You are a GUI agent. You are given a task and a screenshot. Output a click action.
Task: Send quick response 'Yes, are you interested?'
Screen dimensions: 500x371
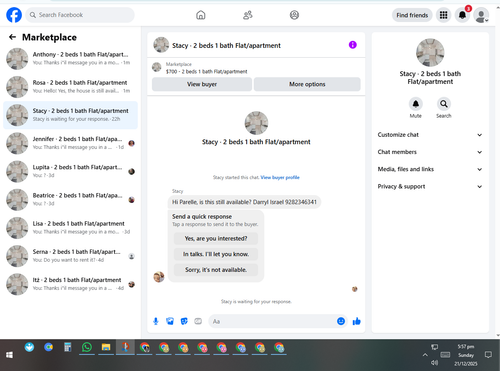(216, 239)
